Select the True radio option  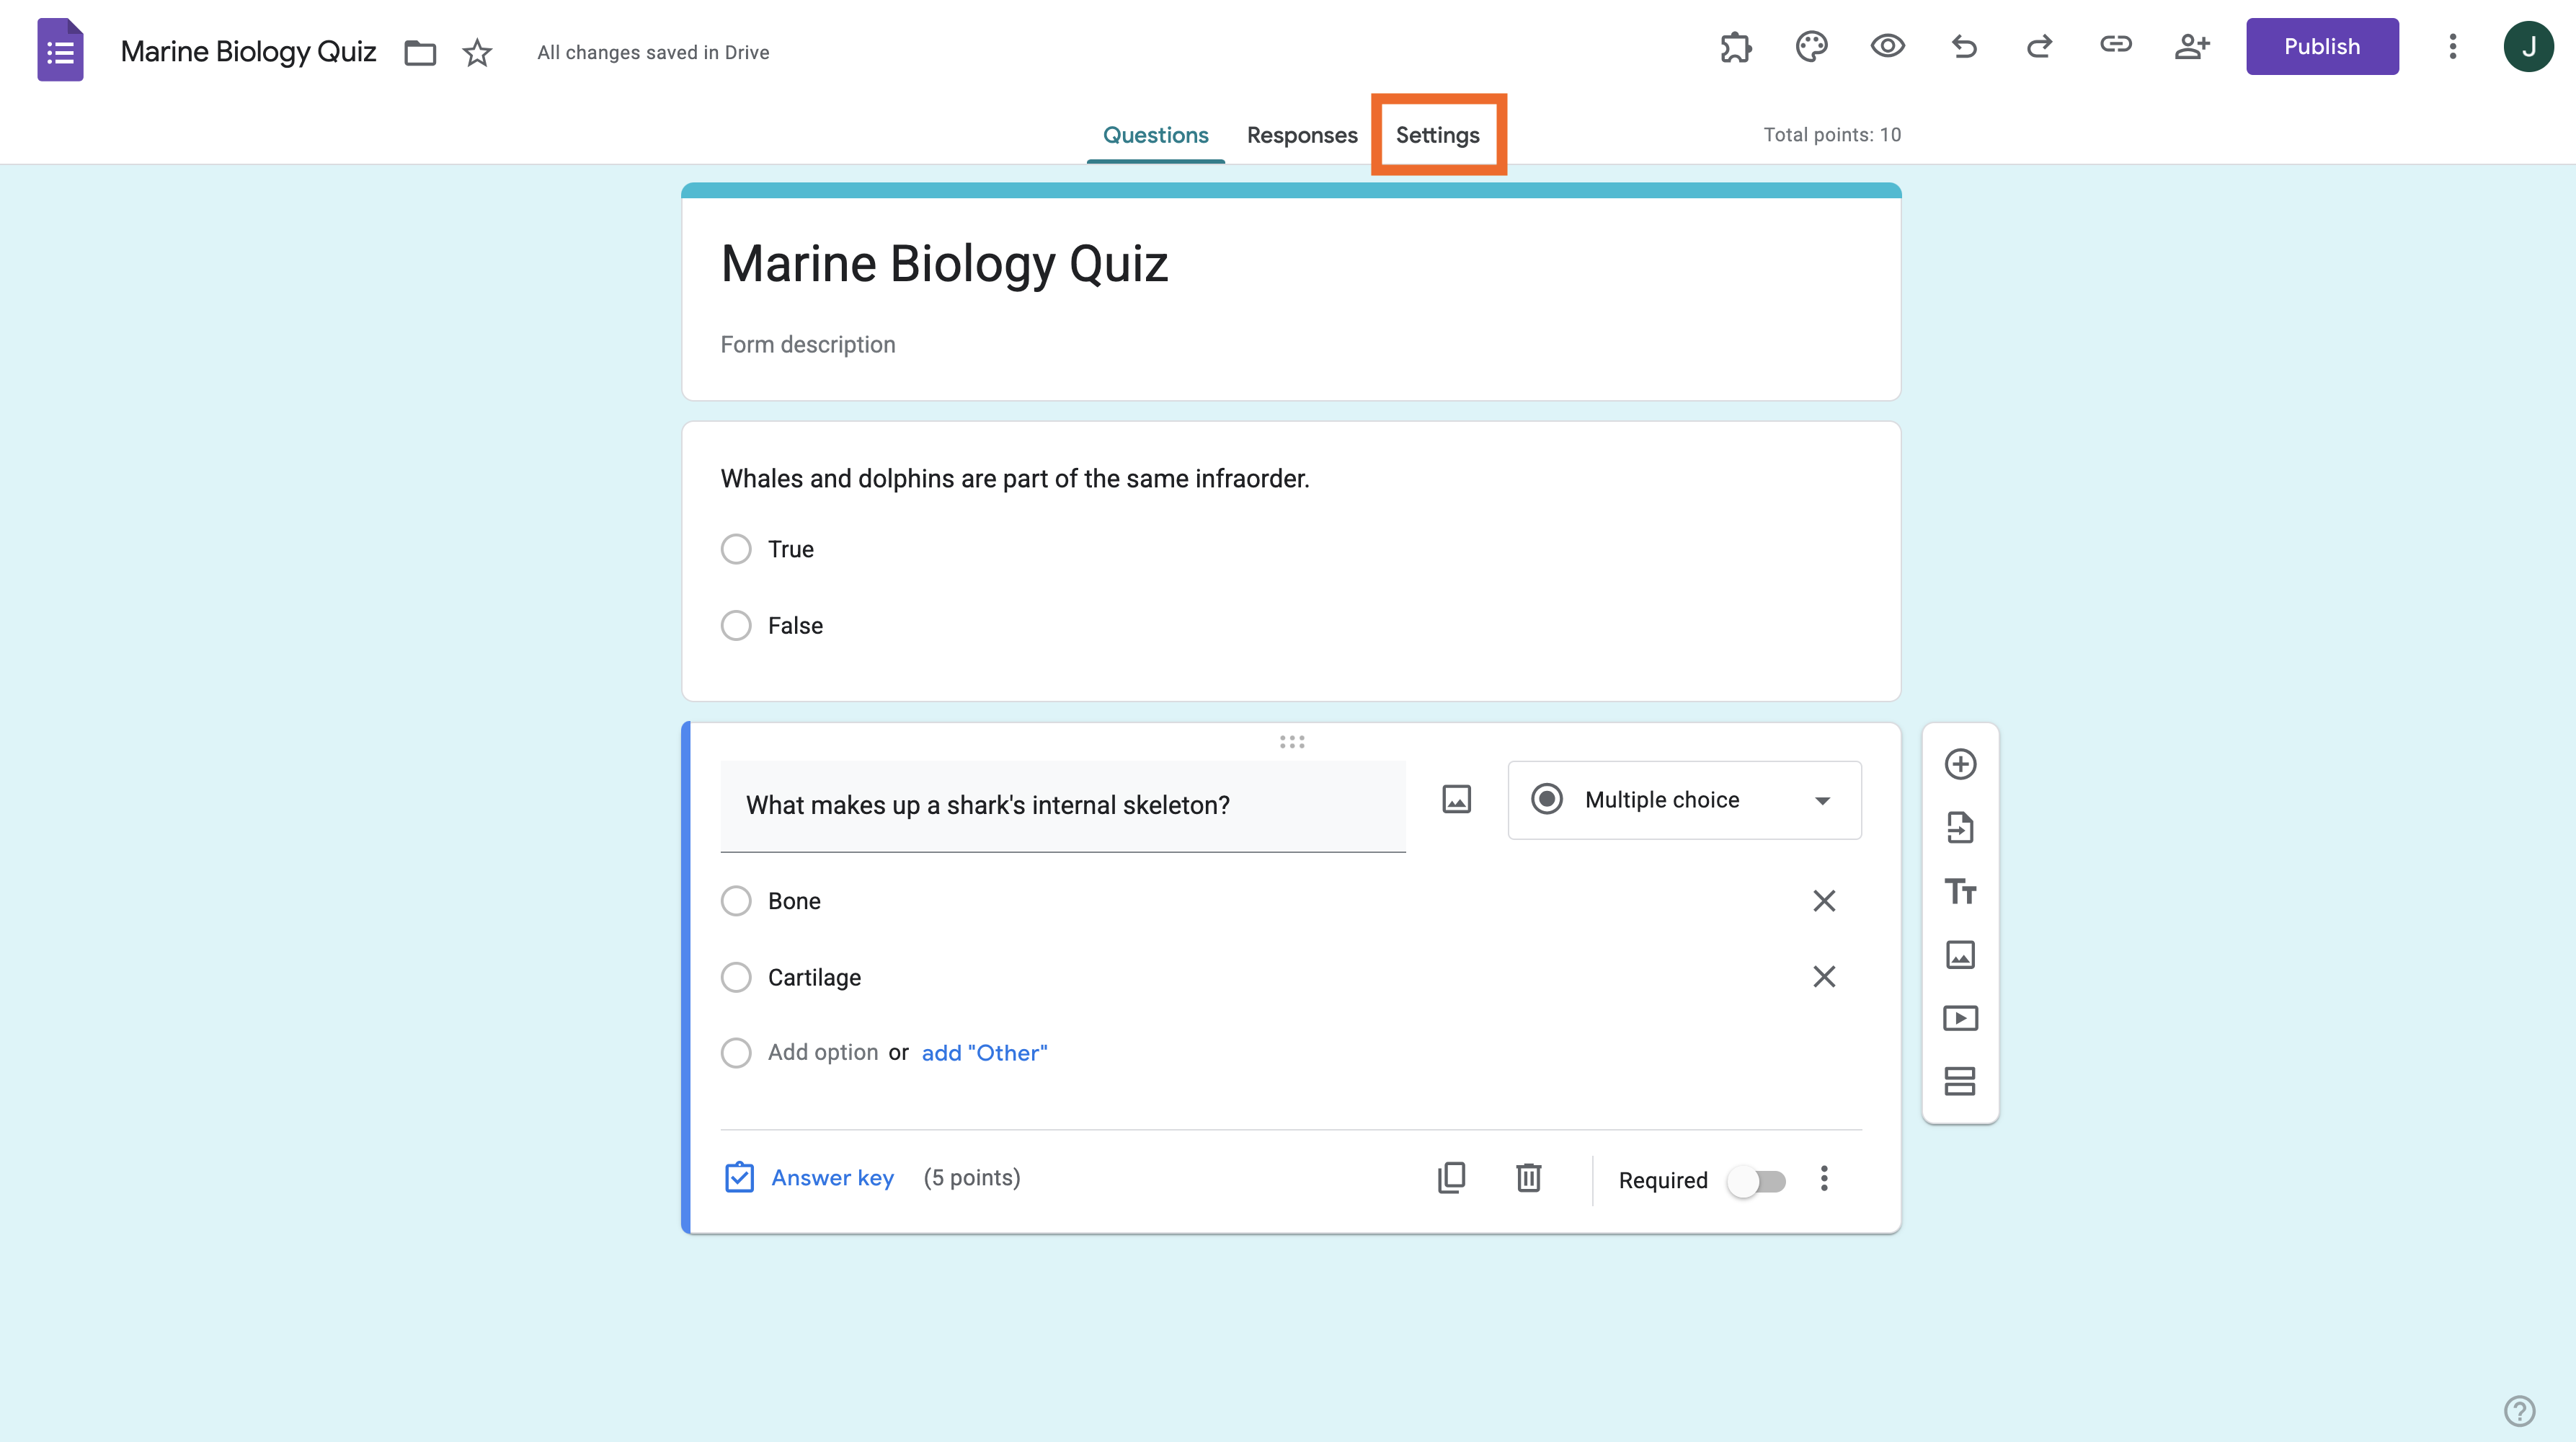click(x=736, y=549)
